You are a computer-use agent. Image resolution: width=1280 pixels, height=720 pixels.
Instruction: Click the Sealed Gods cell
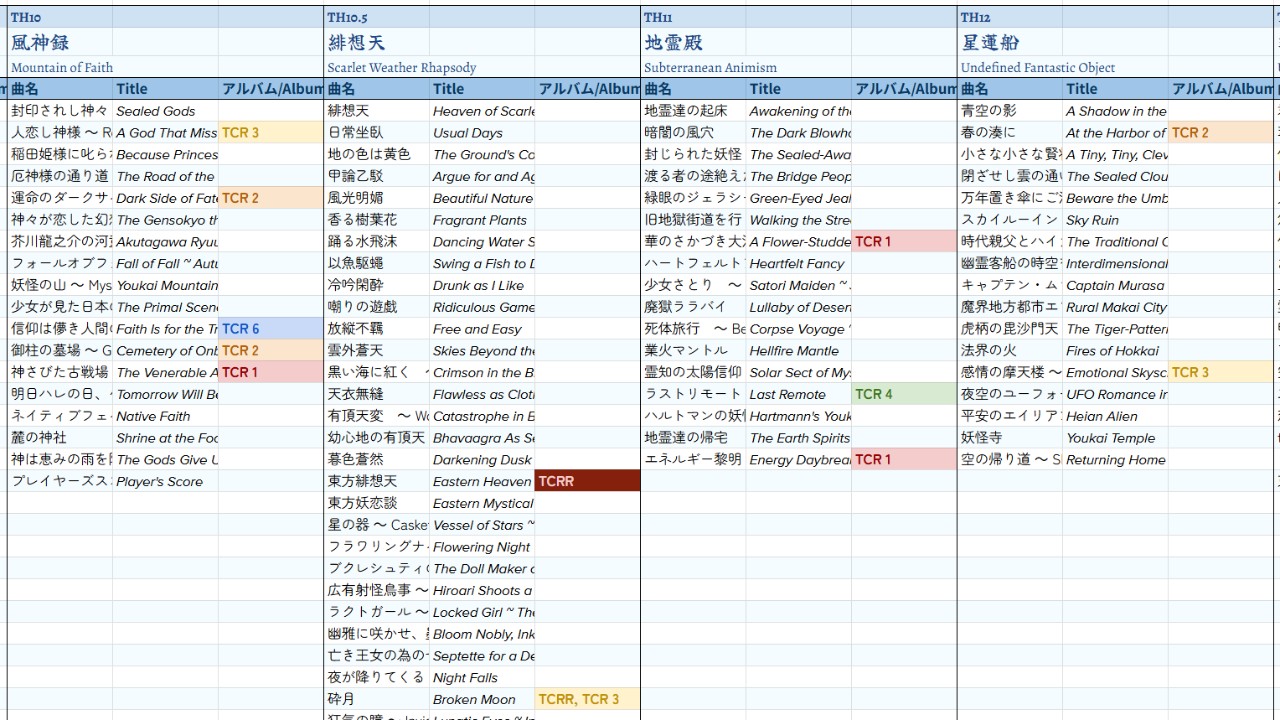[165, 111]
